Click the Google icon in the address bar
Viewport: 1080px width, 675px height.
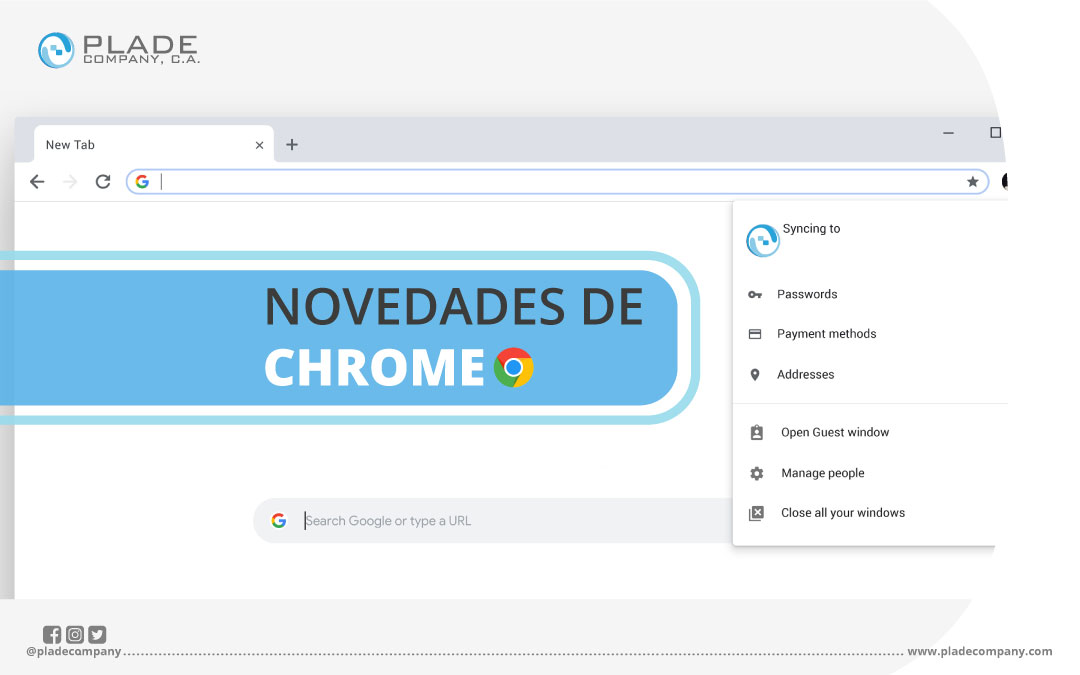(143, 182)
